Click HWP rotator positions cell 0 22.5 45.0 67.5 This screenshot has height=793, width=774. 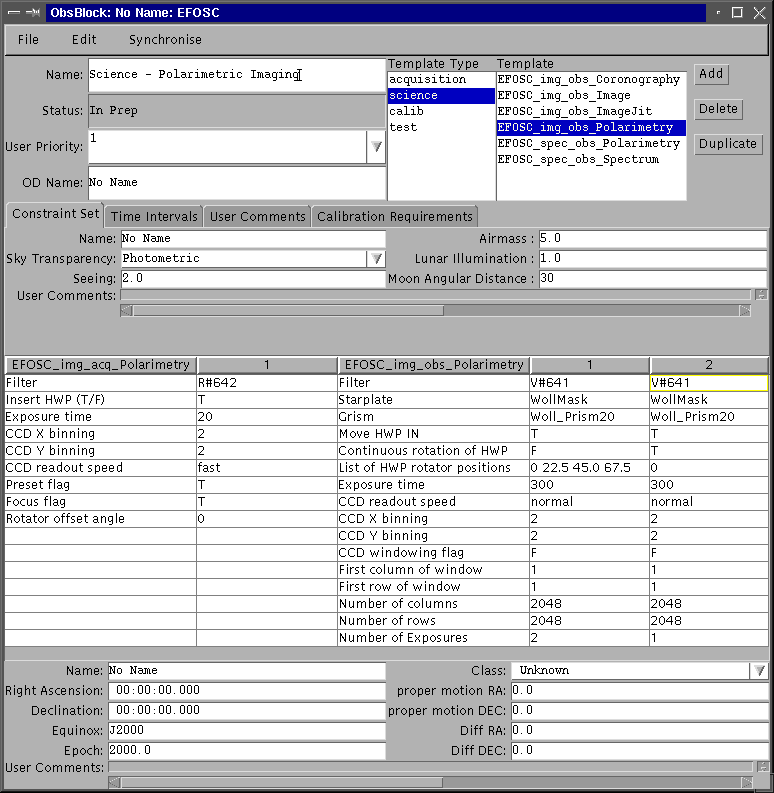pyautogui.click(x=589, y=468)
